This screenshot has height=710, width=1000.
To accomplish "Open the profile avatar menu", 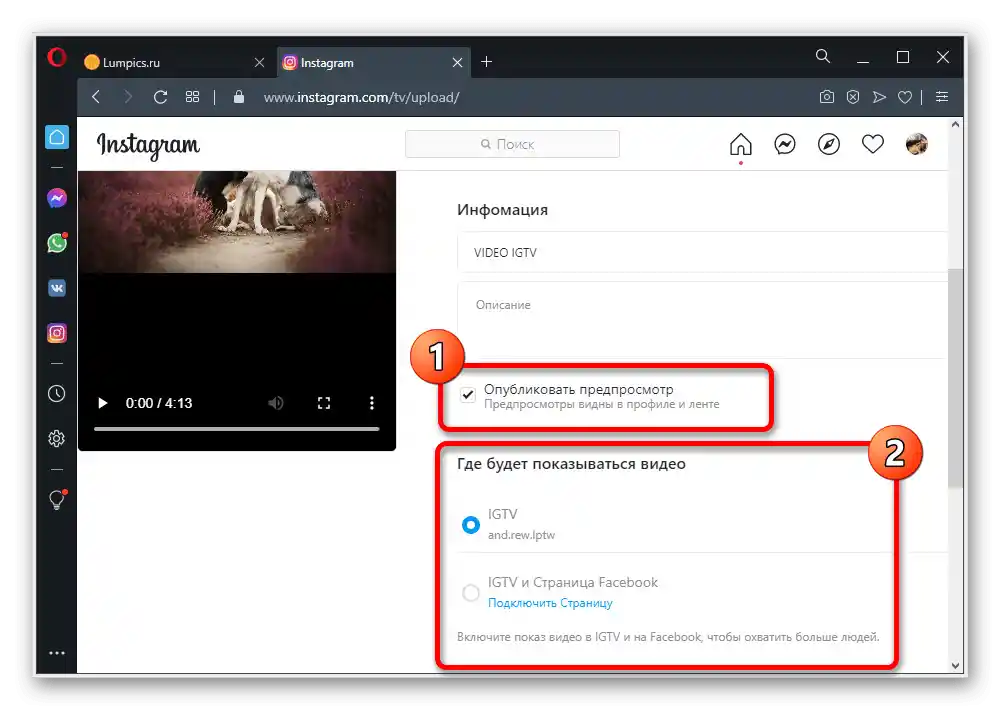I will (x=916, y=144).
